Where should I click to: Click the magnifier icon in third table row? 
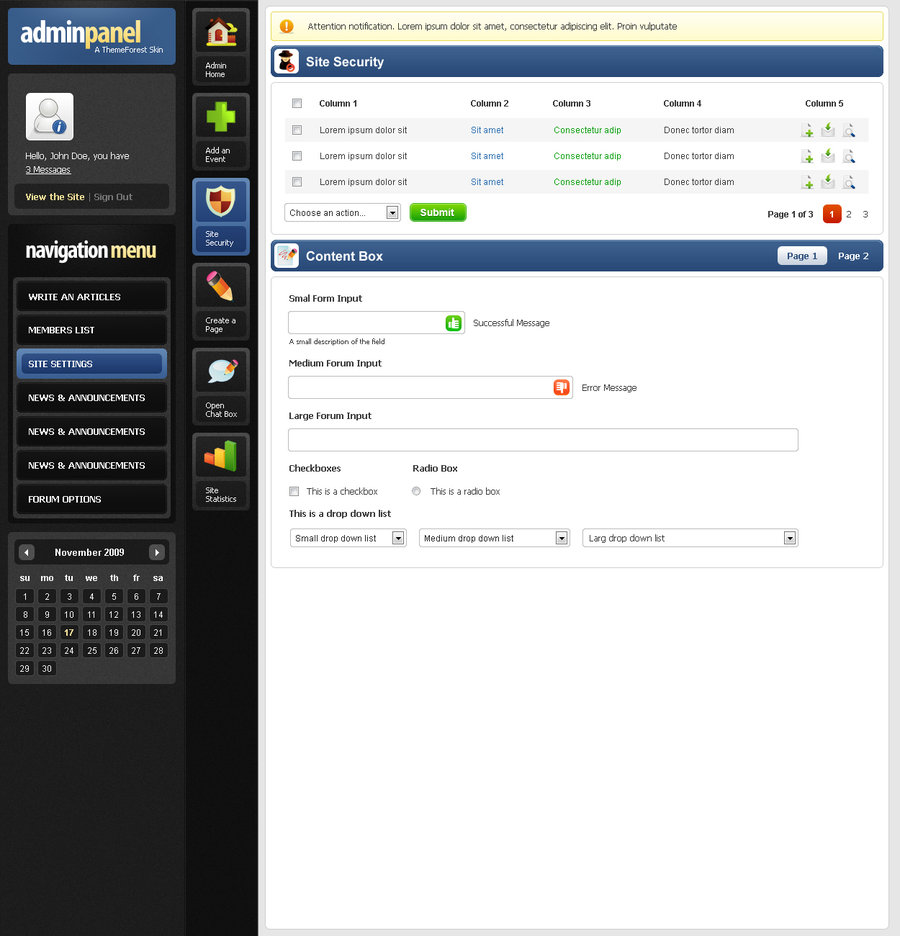848,182
